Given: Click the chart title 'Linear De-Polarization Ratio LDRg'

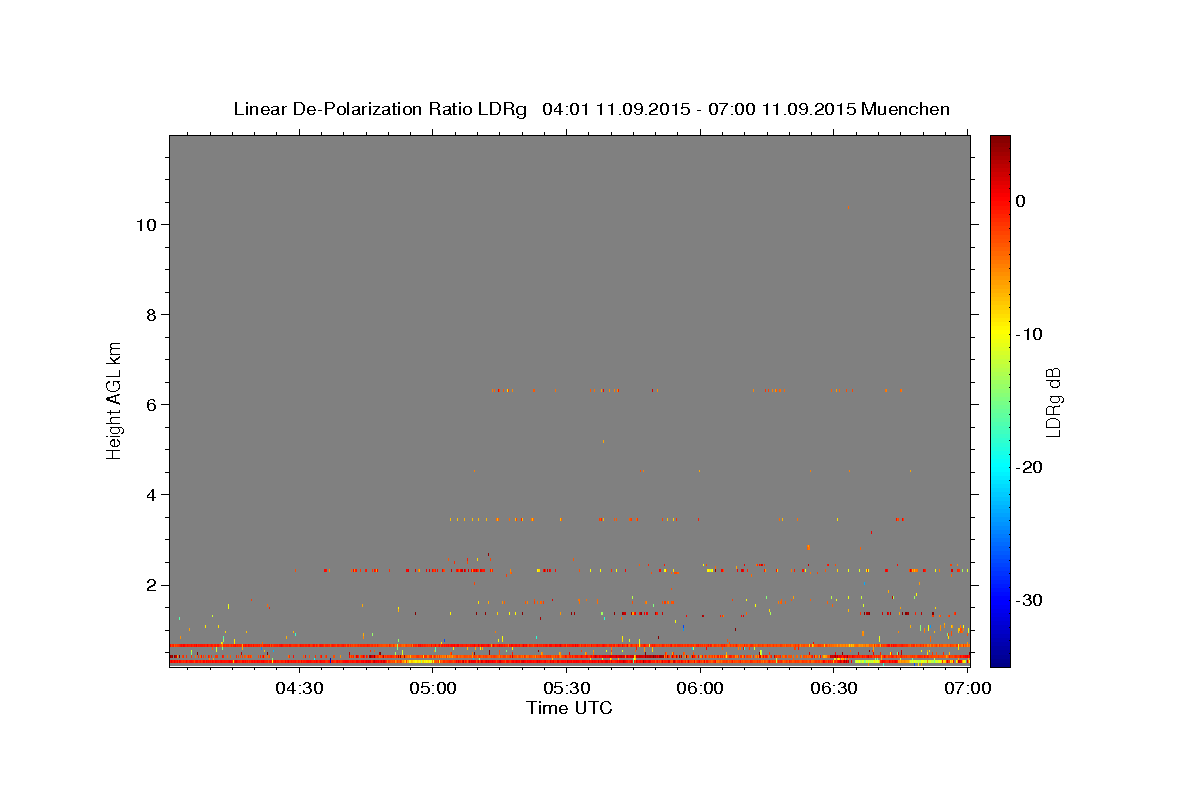Looking at the screenshot, I should click(x=379, y=109).
